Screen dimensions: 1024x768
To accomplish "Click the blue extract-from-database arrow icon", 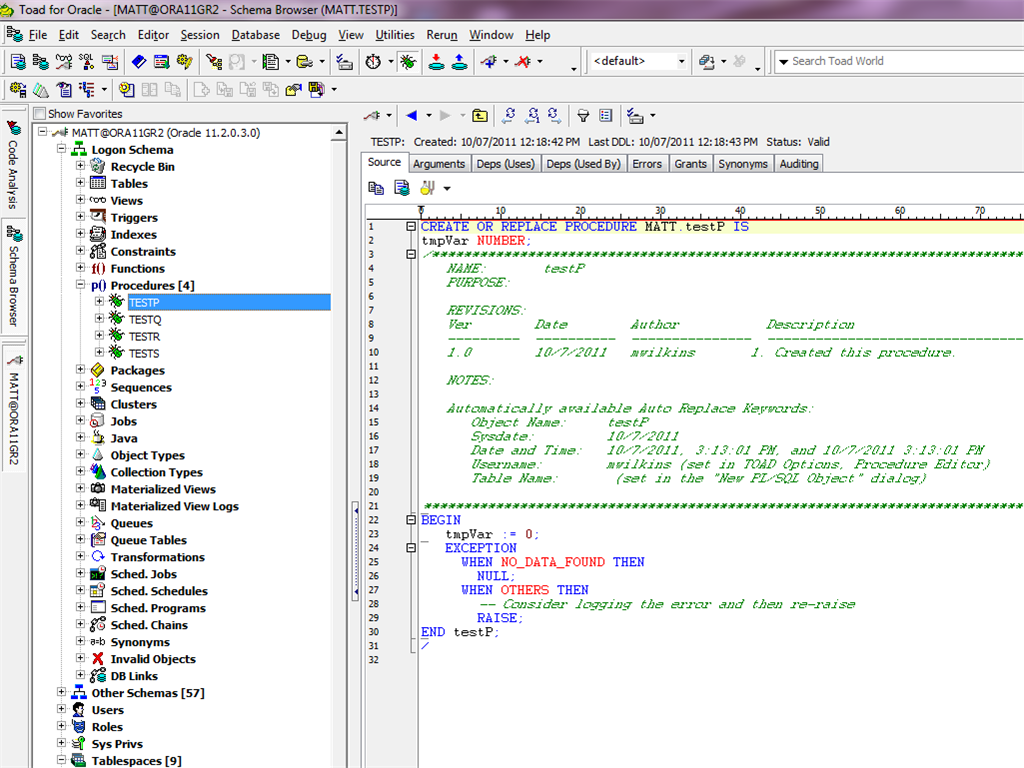I will point(458,62).
